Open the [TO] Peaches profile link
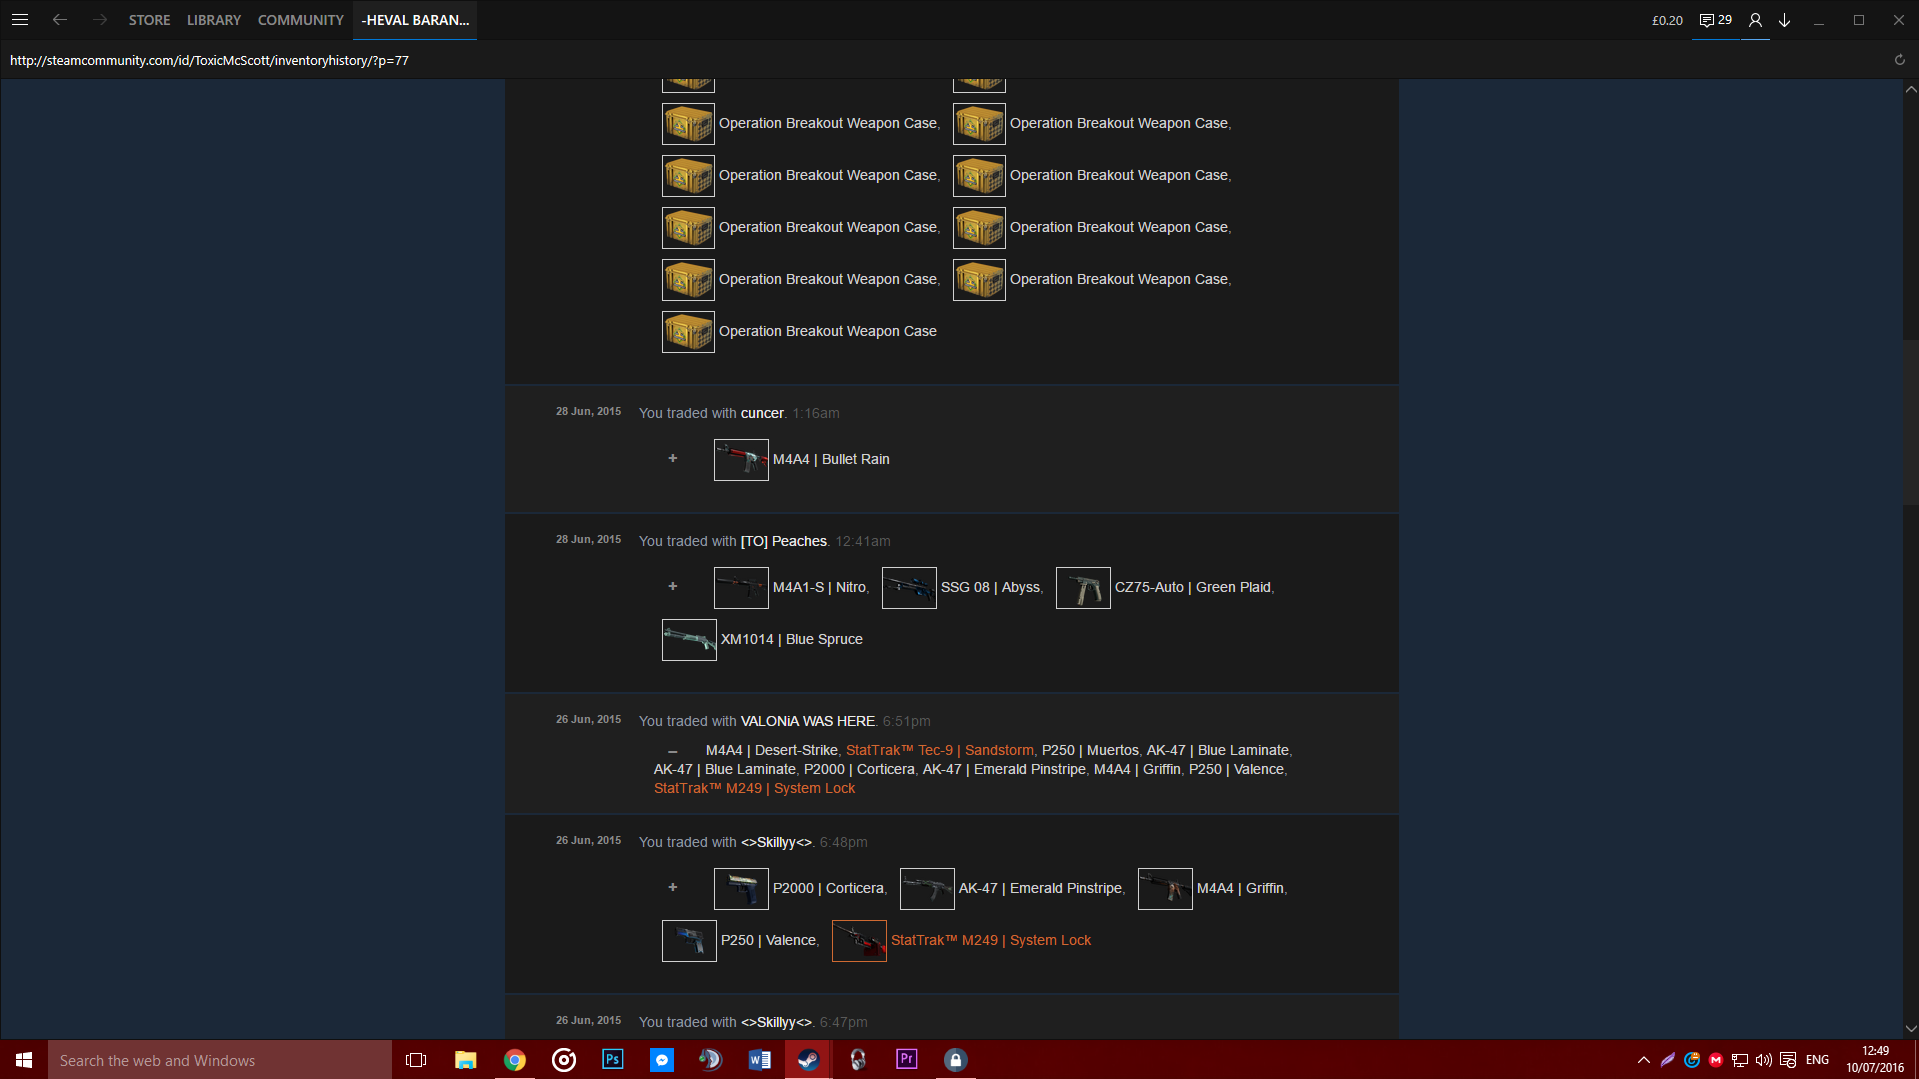Viewport: 1919px width, 1079px height. click(x=783, y=541)
